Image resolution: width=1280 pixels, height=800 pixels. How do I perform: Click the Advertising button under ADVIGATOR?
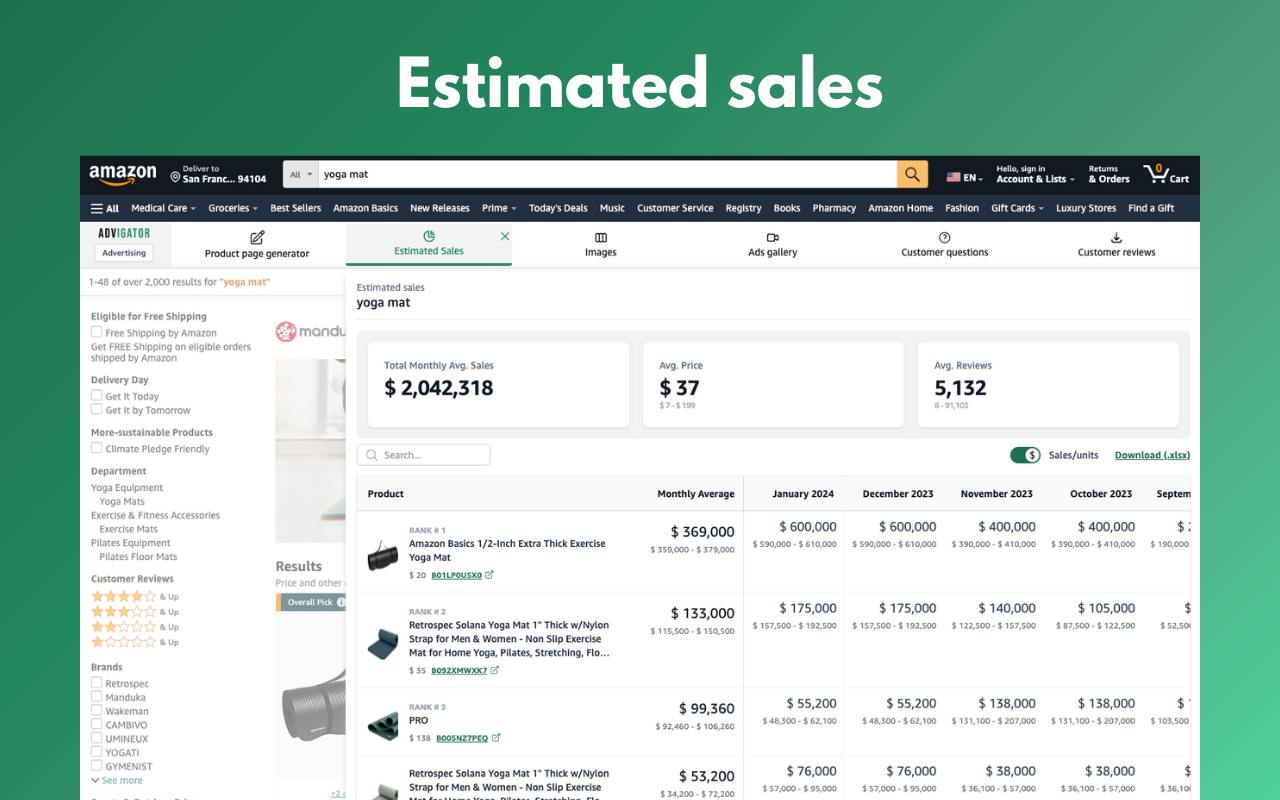coord(124,253)
